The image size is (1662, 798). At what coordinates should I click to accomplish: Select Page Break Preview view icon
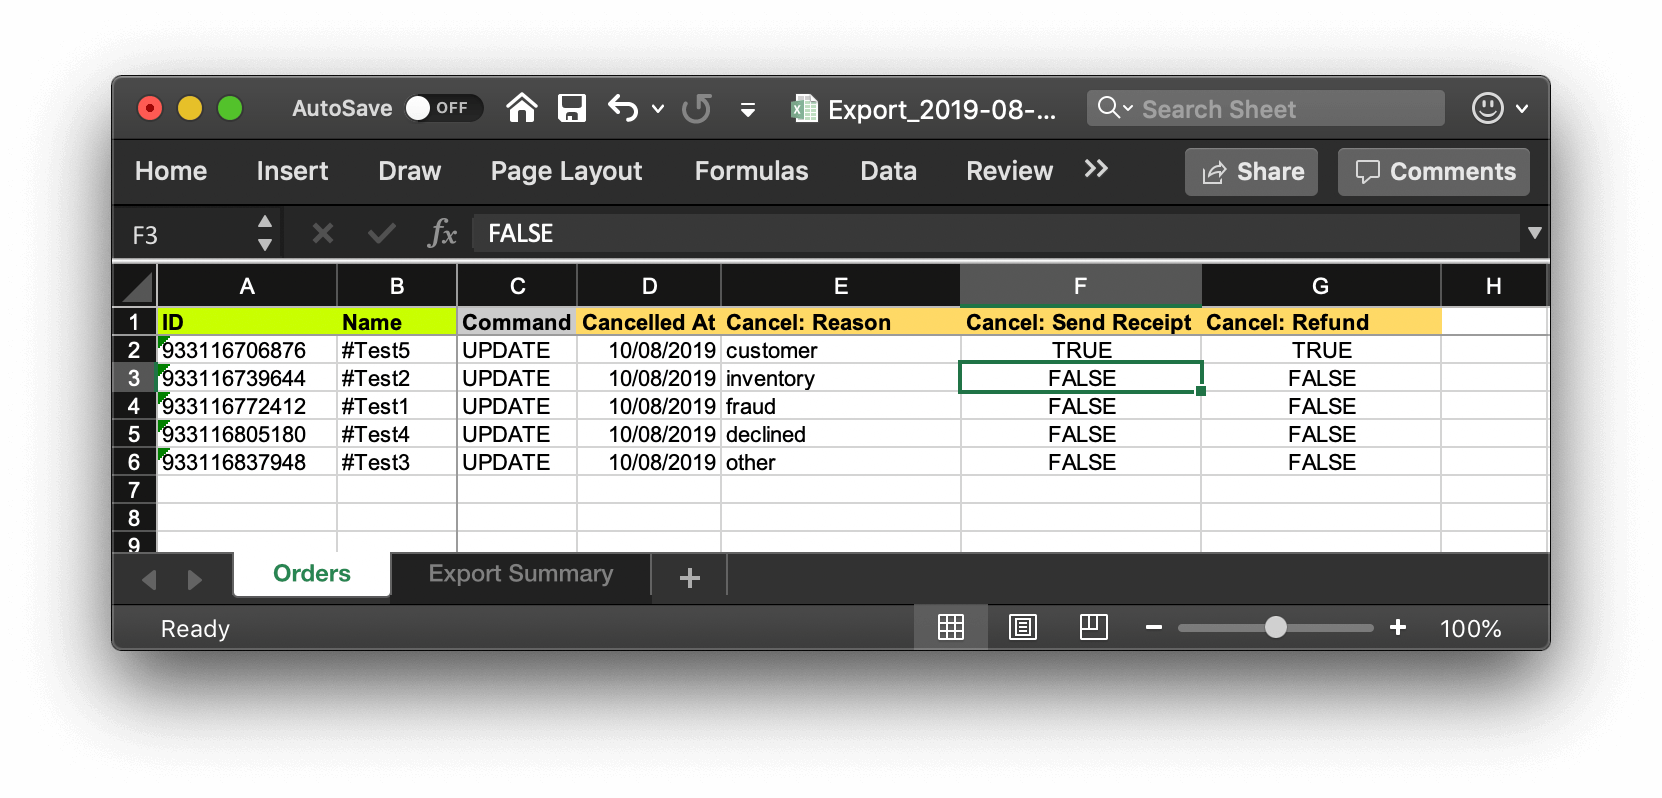[1093, 628]
